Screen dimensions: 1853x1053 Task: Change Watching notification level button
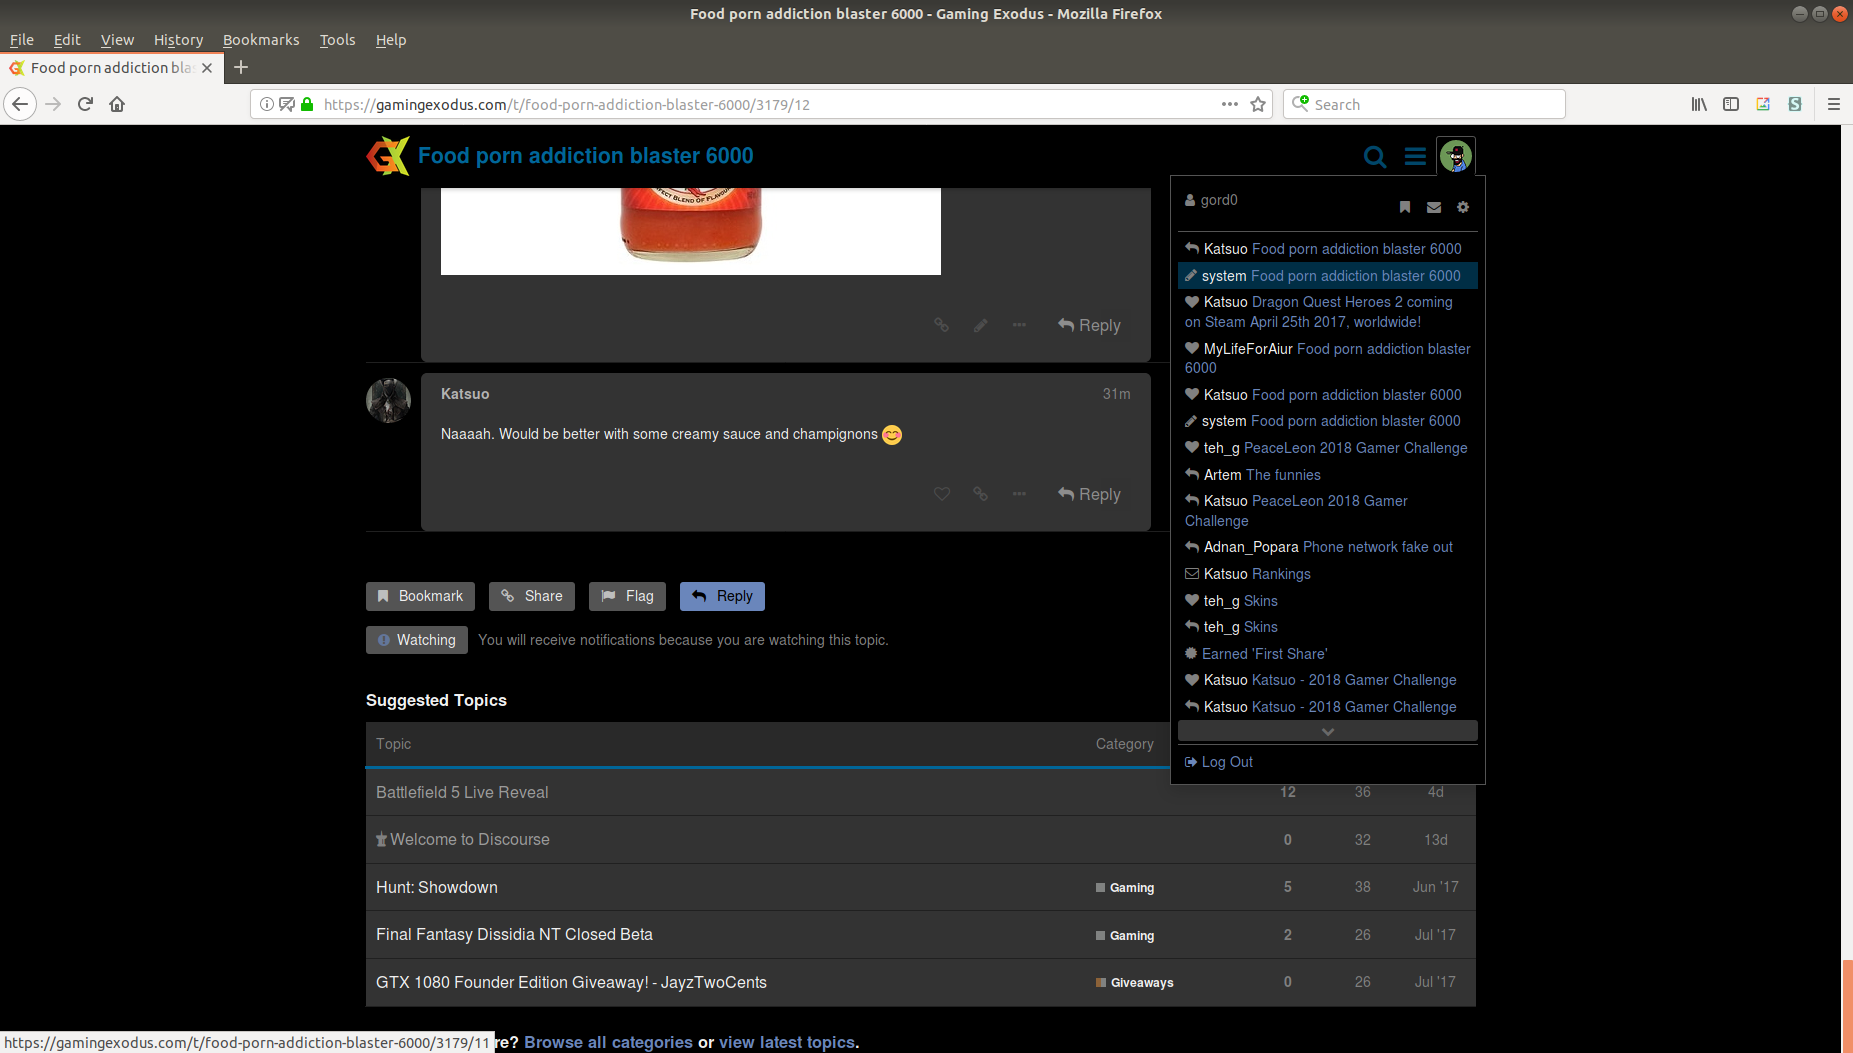click(417, 640)
